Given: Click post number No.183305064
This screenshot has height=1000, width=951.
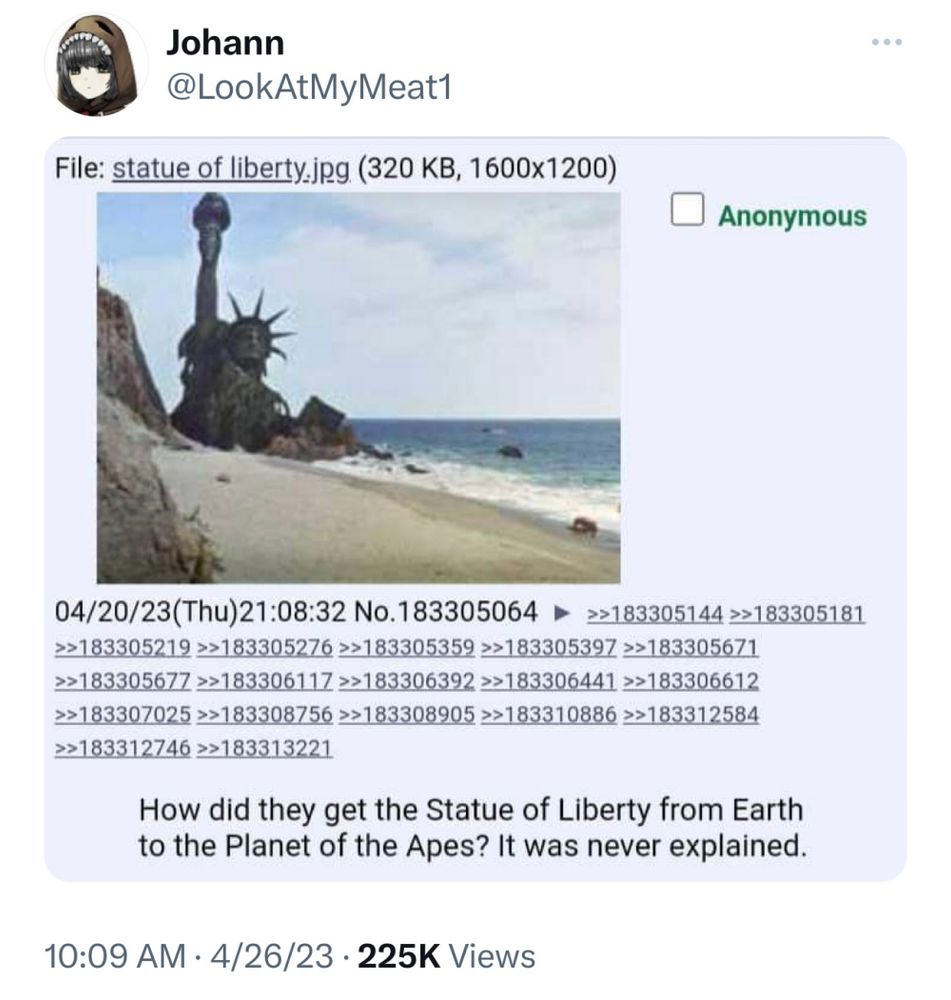Looking at the screenshot, I should point(445,612).
